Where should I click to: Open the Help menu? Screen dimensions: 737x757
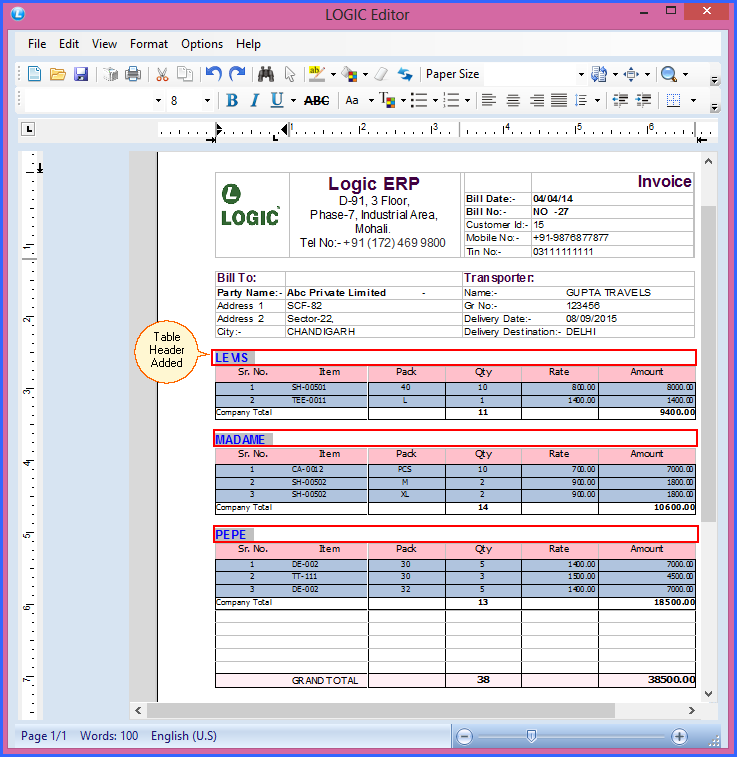[248, 44]
